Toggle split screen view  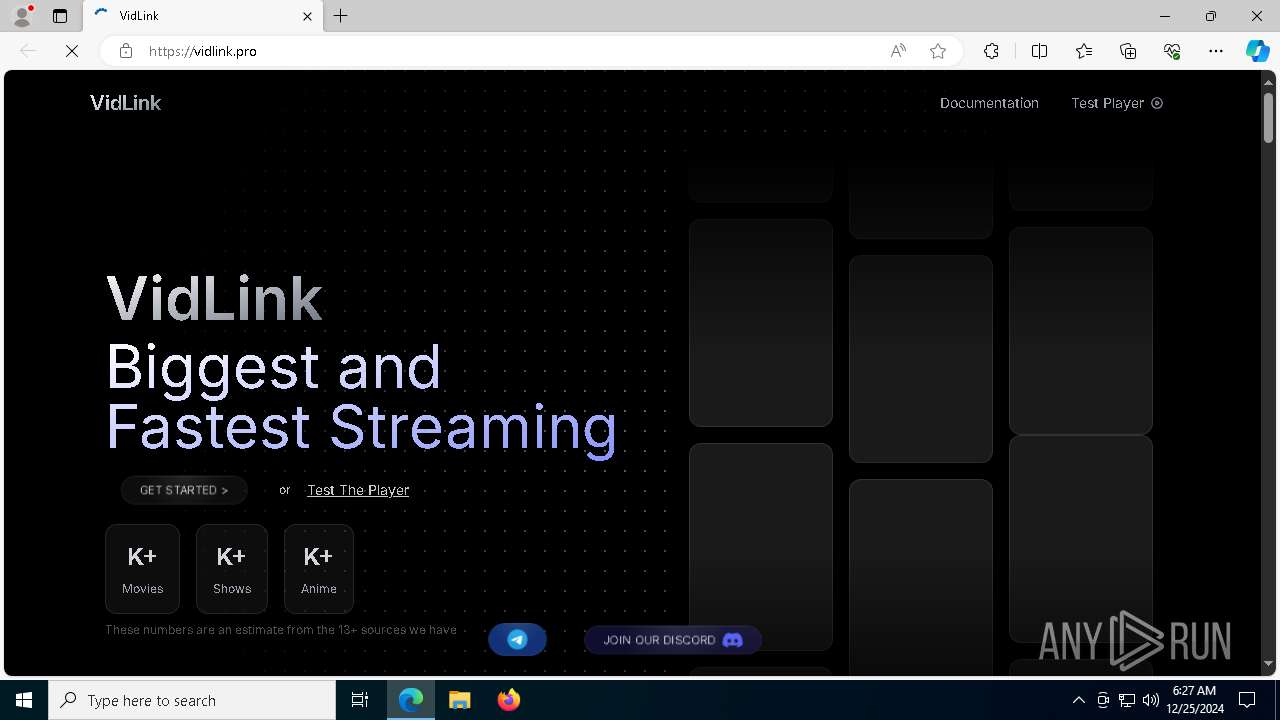point(1039,51)
